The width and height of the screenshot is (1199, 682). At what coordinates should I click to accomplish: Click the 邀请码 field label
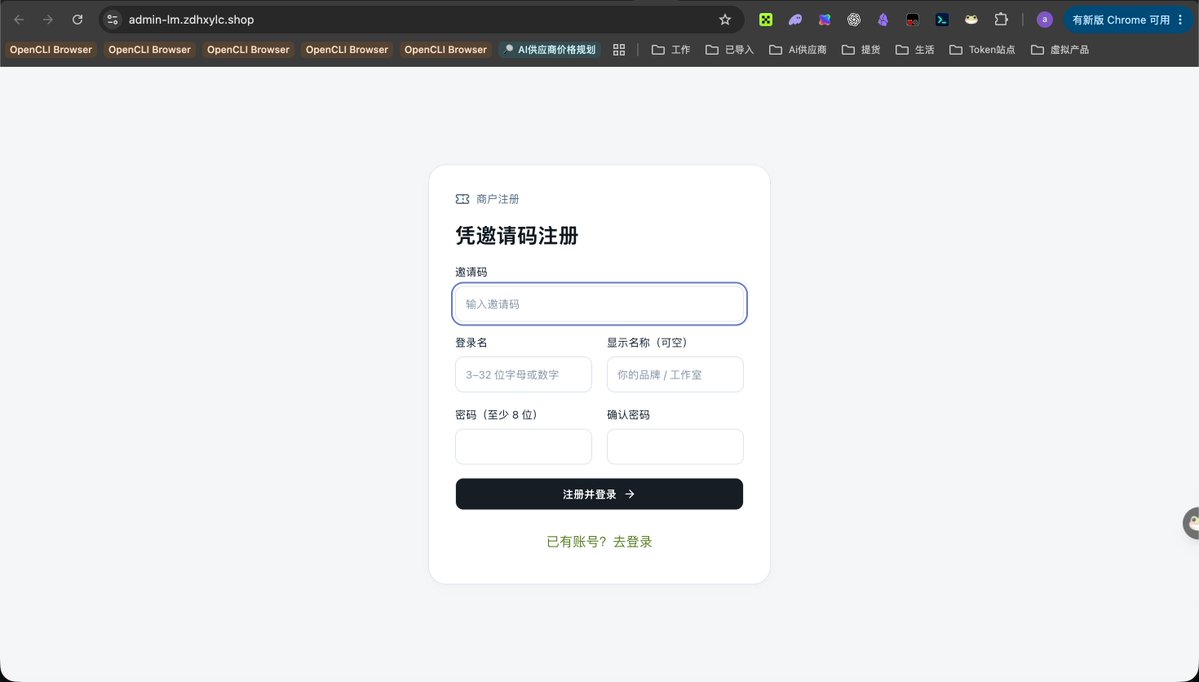click(471, 271)
